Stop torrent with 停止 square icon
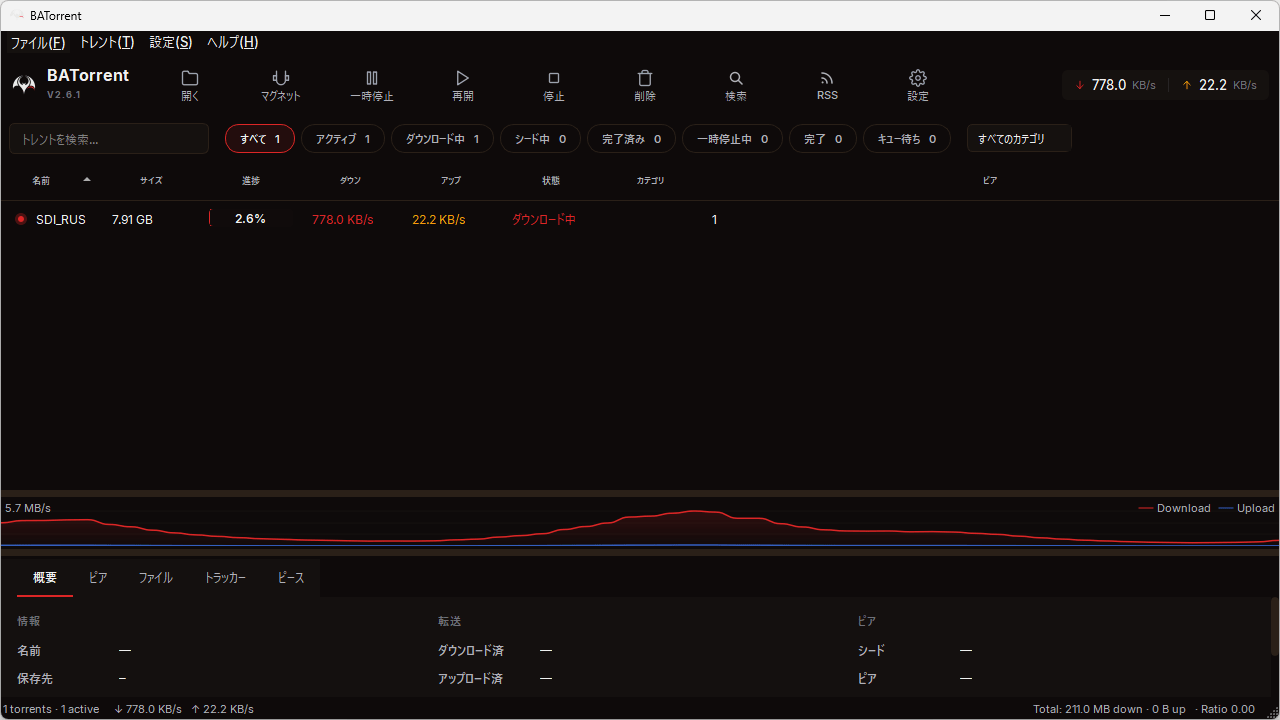Viewport: 1280px width, 720px height. click(554, 86)
